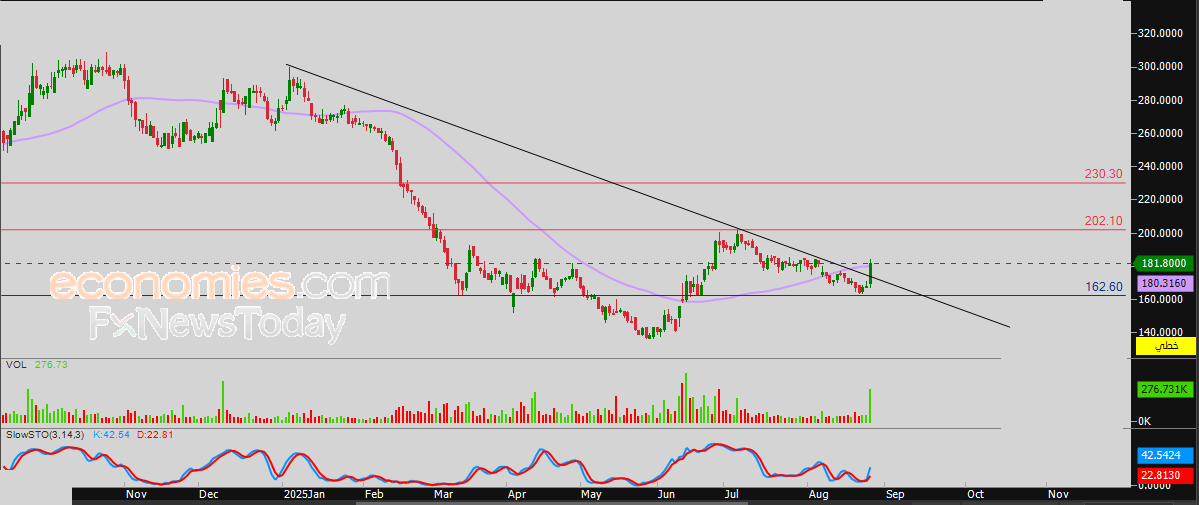Click the SlowSTO(3,14,3) indicator title
The height and width of the screenshot is (505, 1199).
46,435
